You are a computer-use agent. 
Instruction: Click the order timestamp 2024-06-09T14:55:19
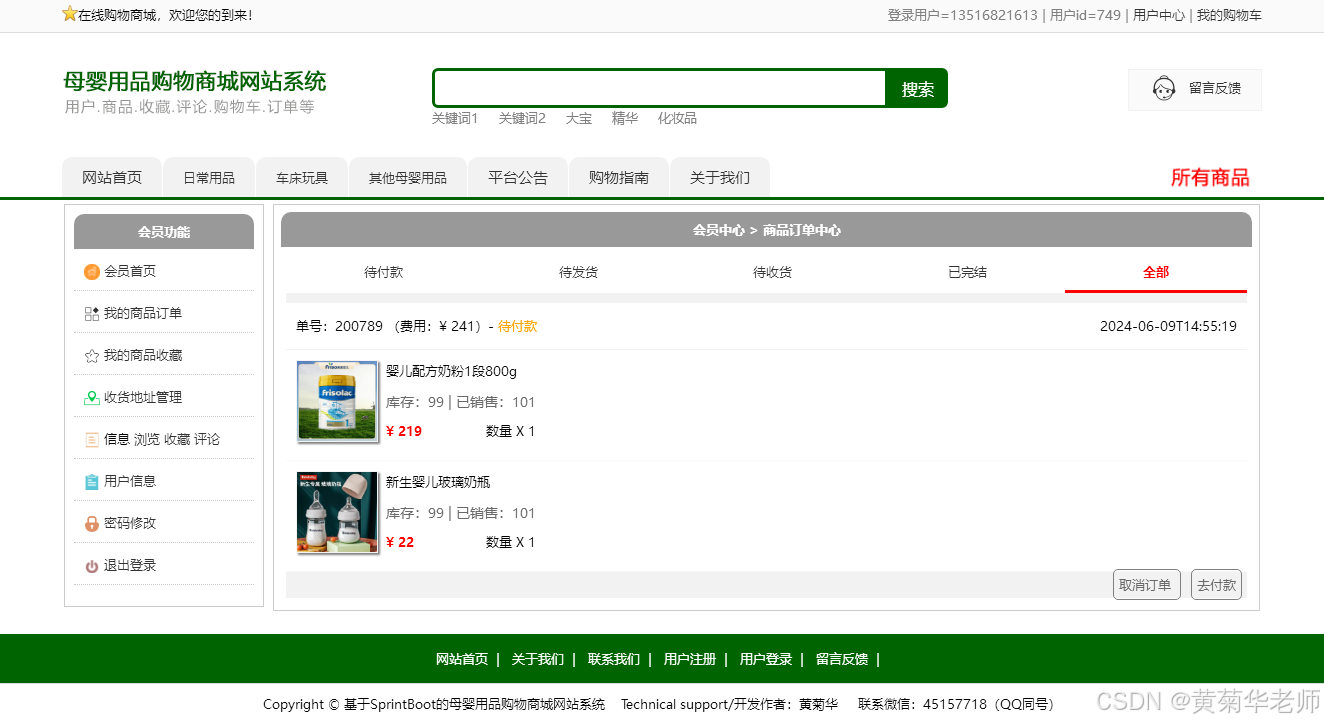(x=1168, y=326)
